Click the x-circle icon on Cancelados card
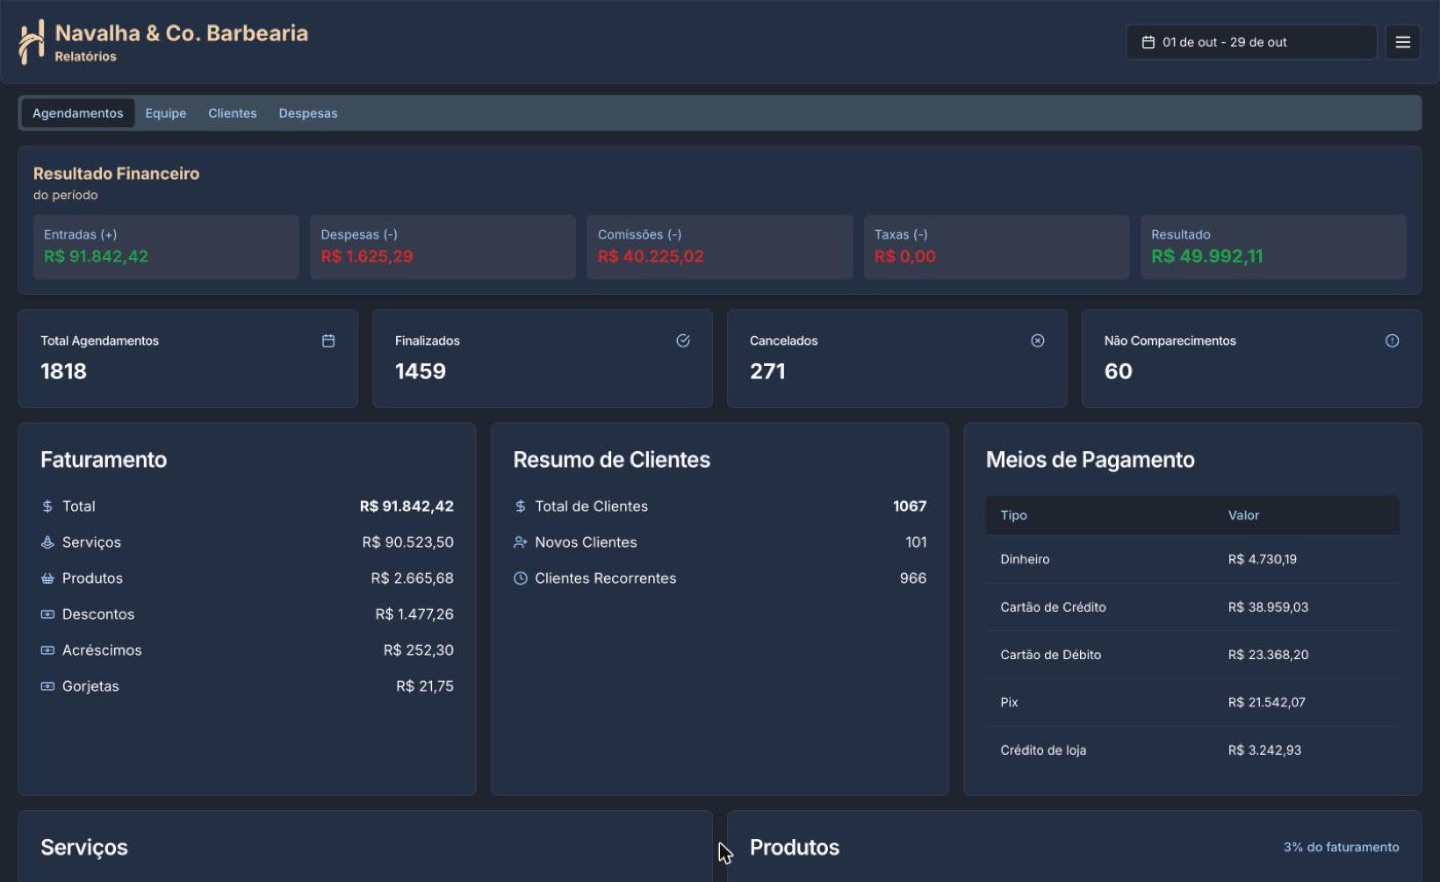Viewport: 1440px width, 882px height. click(1038, 341)
